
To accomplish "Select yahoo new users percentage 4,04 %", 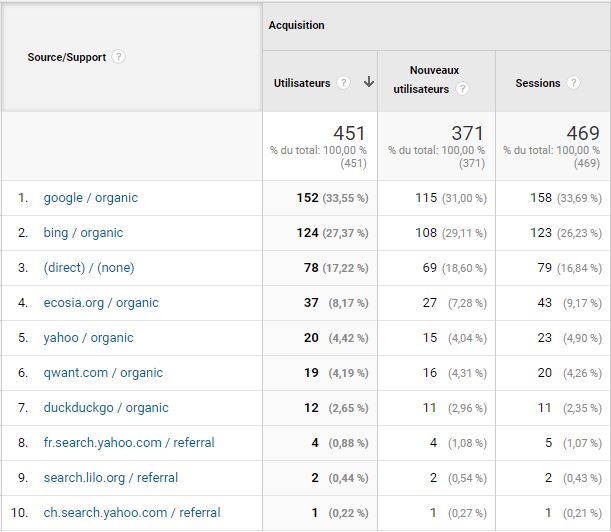I will (x=467, y=338).
